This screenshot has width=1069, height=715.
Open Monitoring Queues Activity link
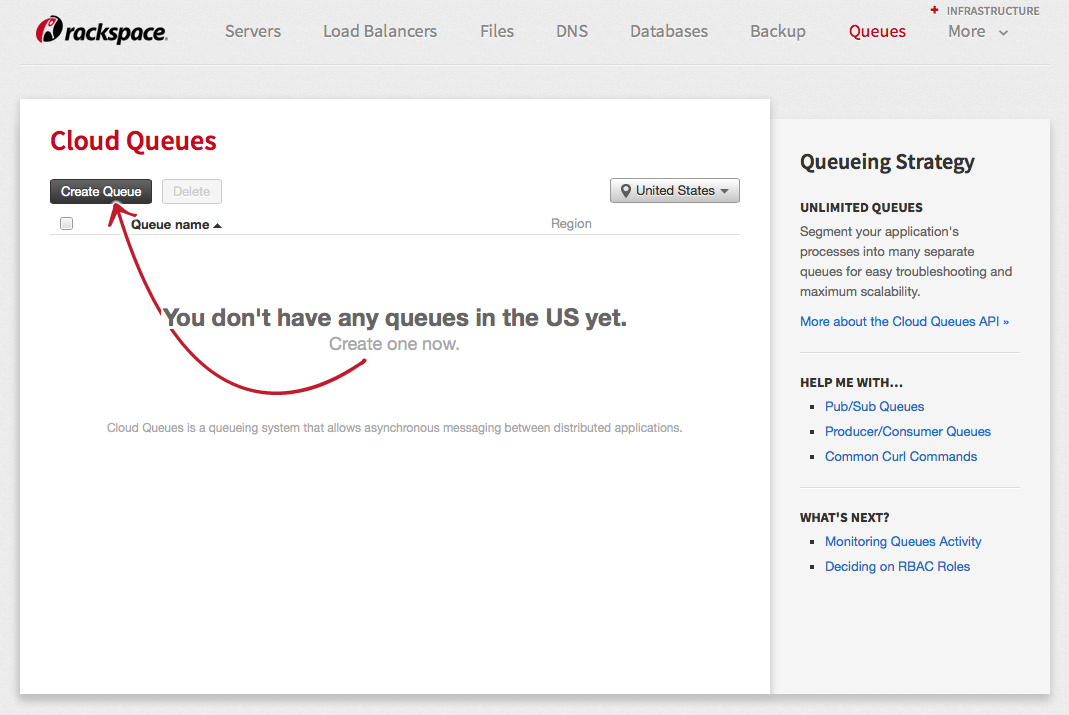click(903, 541)
